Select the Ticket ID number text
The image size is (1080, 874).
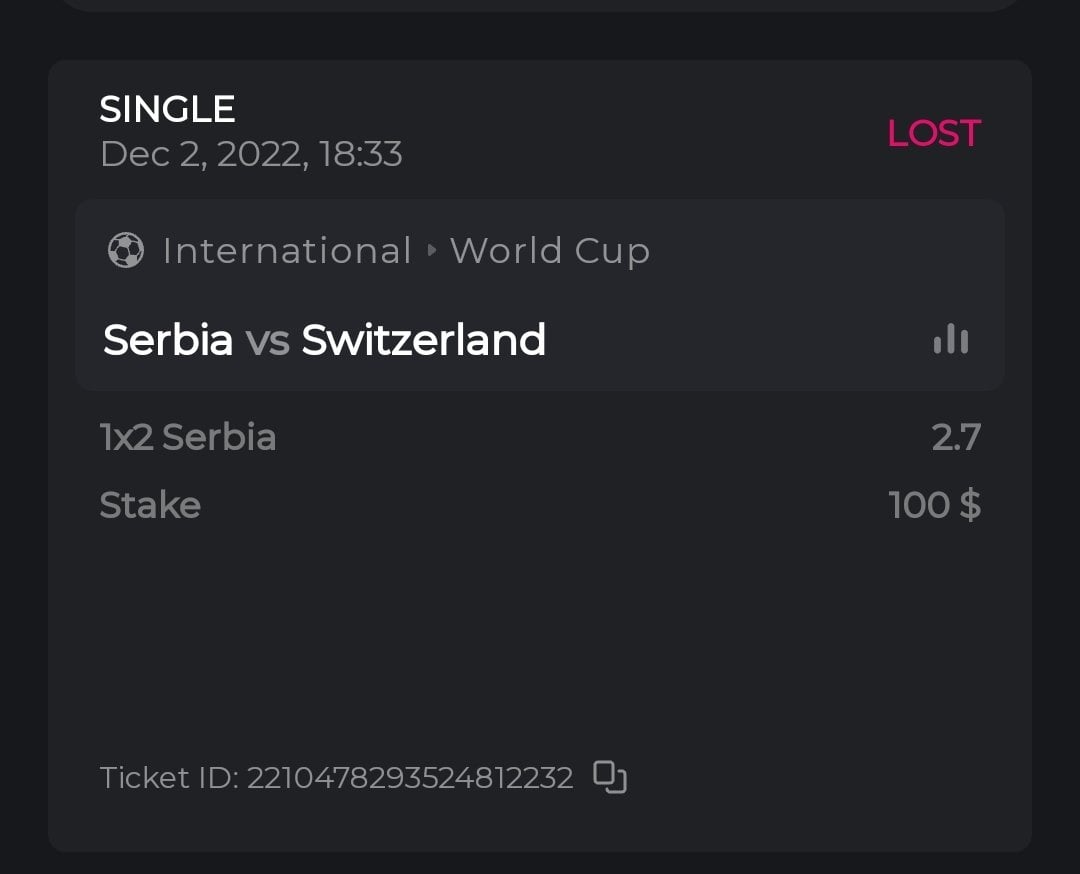coord(410,777)
